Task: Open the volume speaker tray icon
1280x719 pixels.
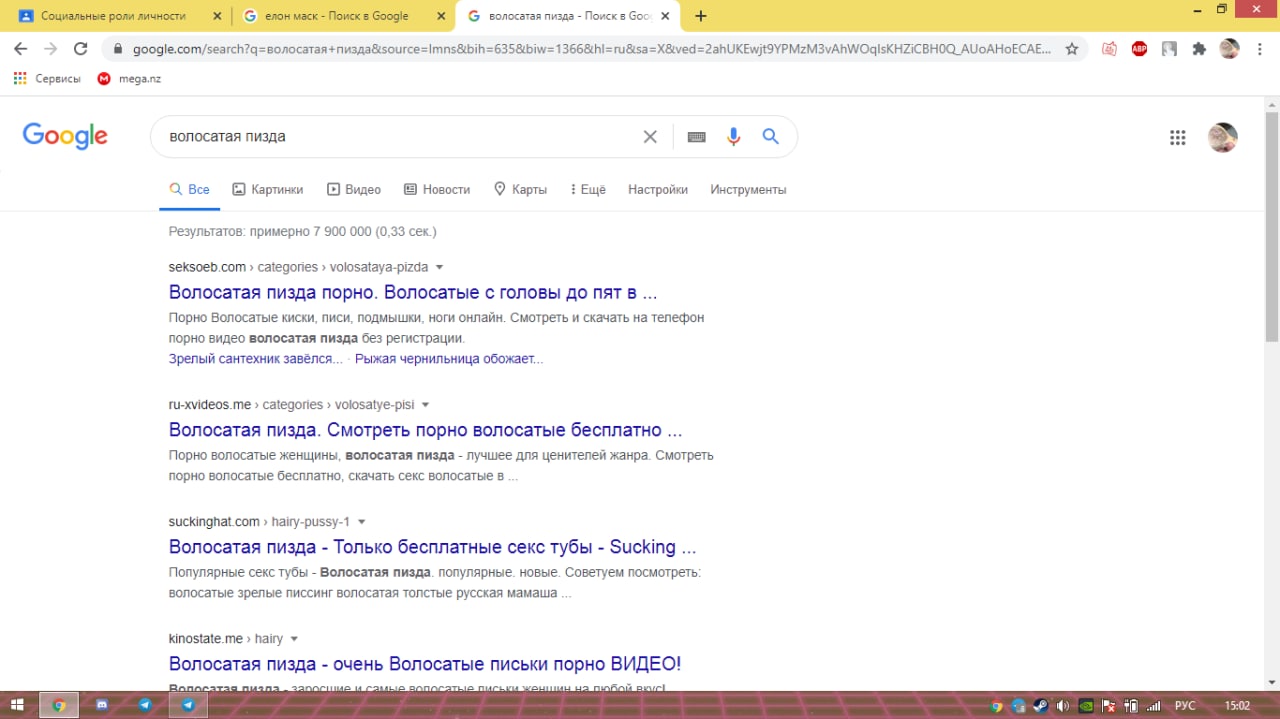Action: click(1062, 705)
